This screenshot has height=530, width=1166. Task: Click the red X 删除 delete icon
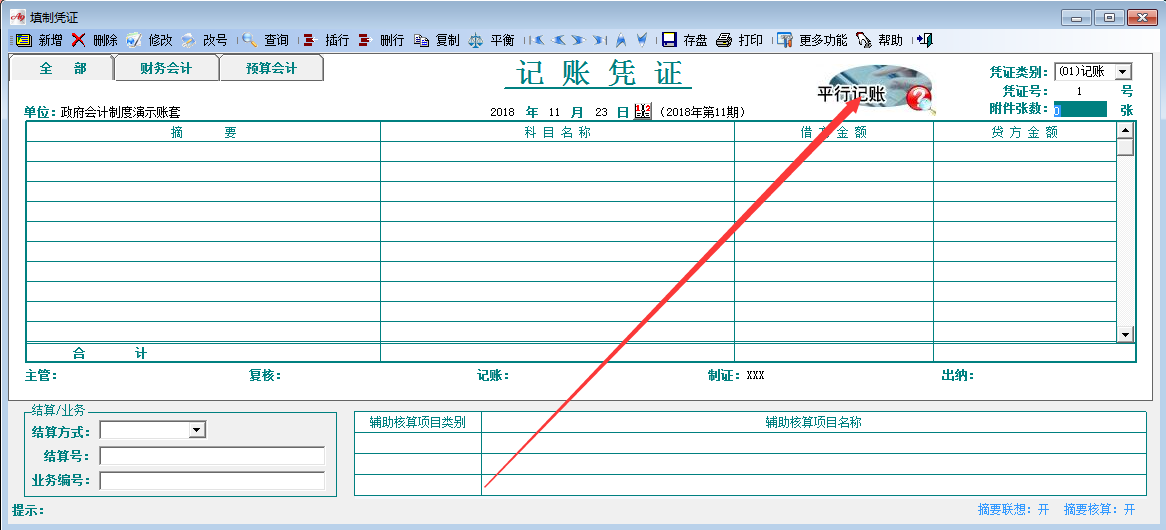(78, 40)
